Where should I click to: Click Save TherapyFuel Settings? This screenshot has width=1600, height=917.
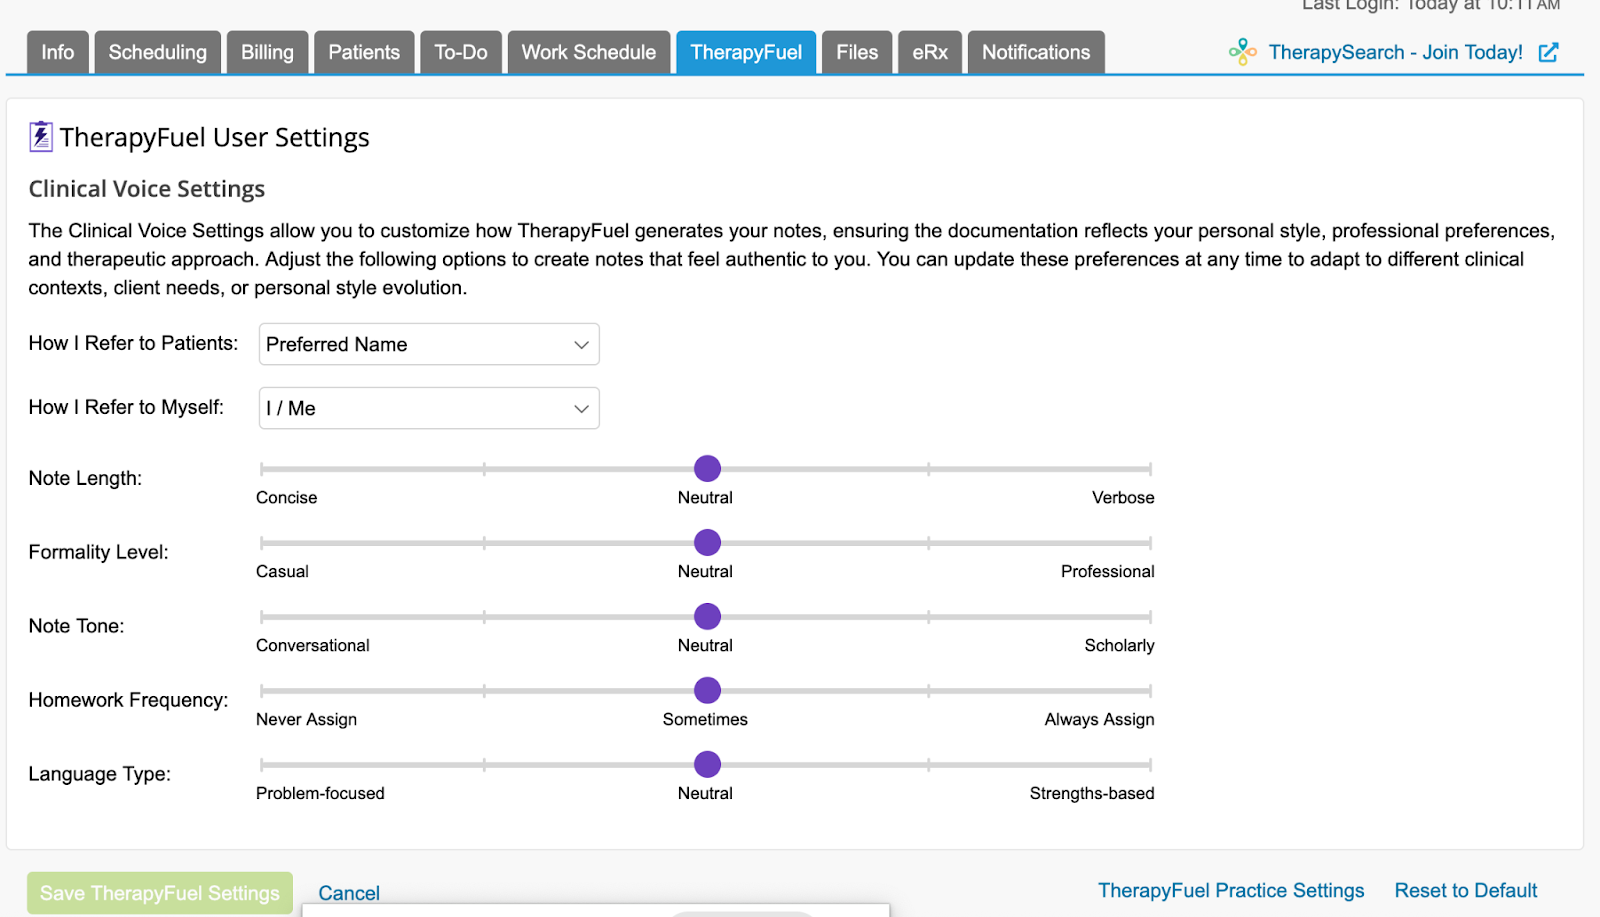tap(159, 892)
